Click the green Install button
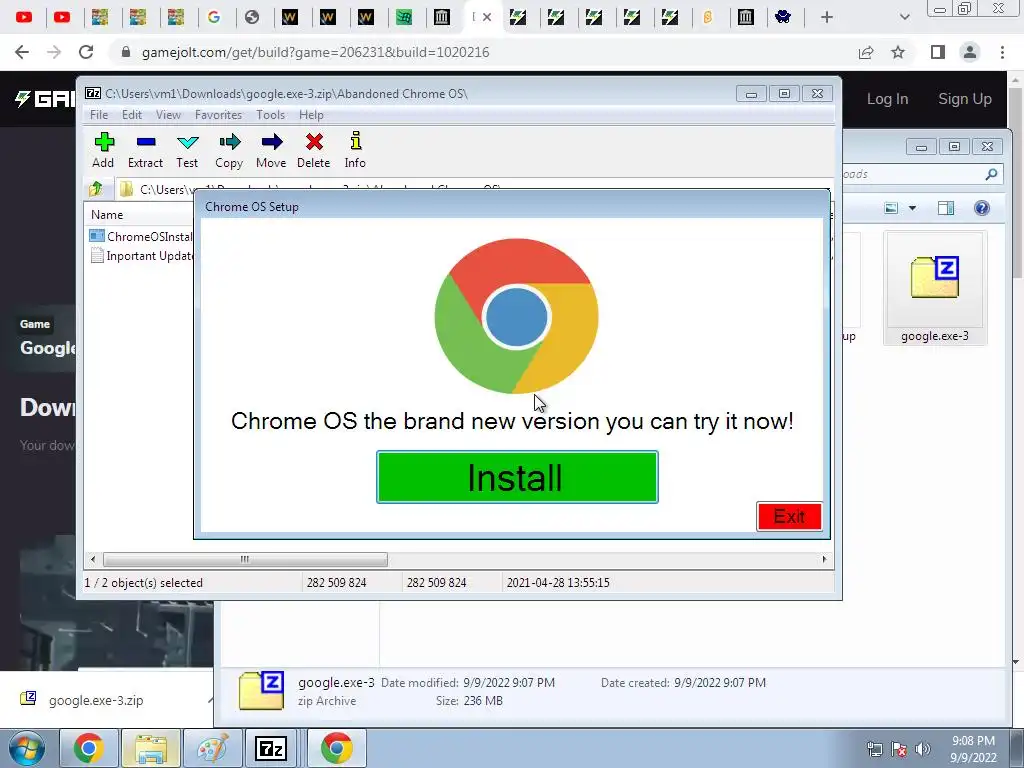This screenshot has height=768, width=1024. pos(517,477)
